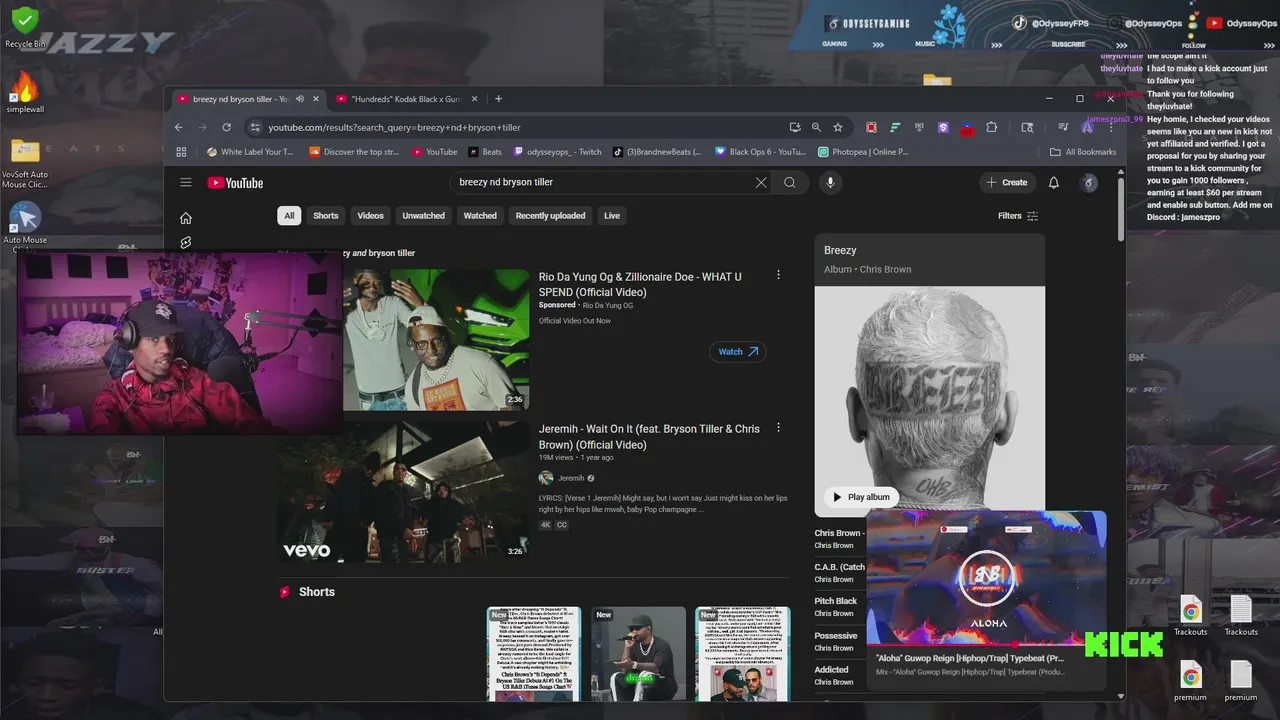The image size is (1280, 720).
Task: Open more options for Rio Da Yung video
Action: (778, 275)
